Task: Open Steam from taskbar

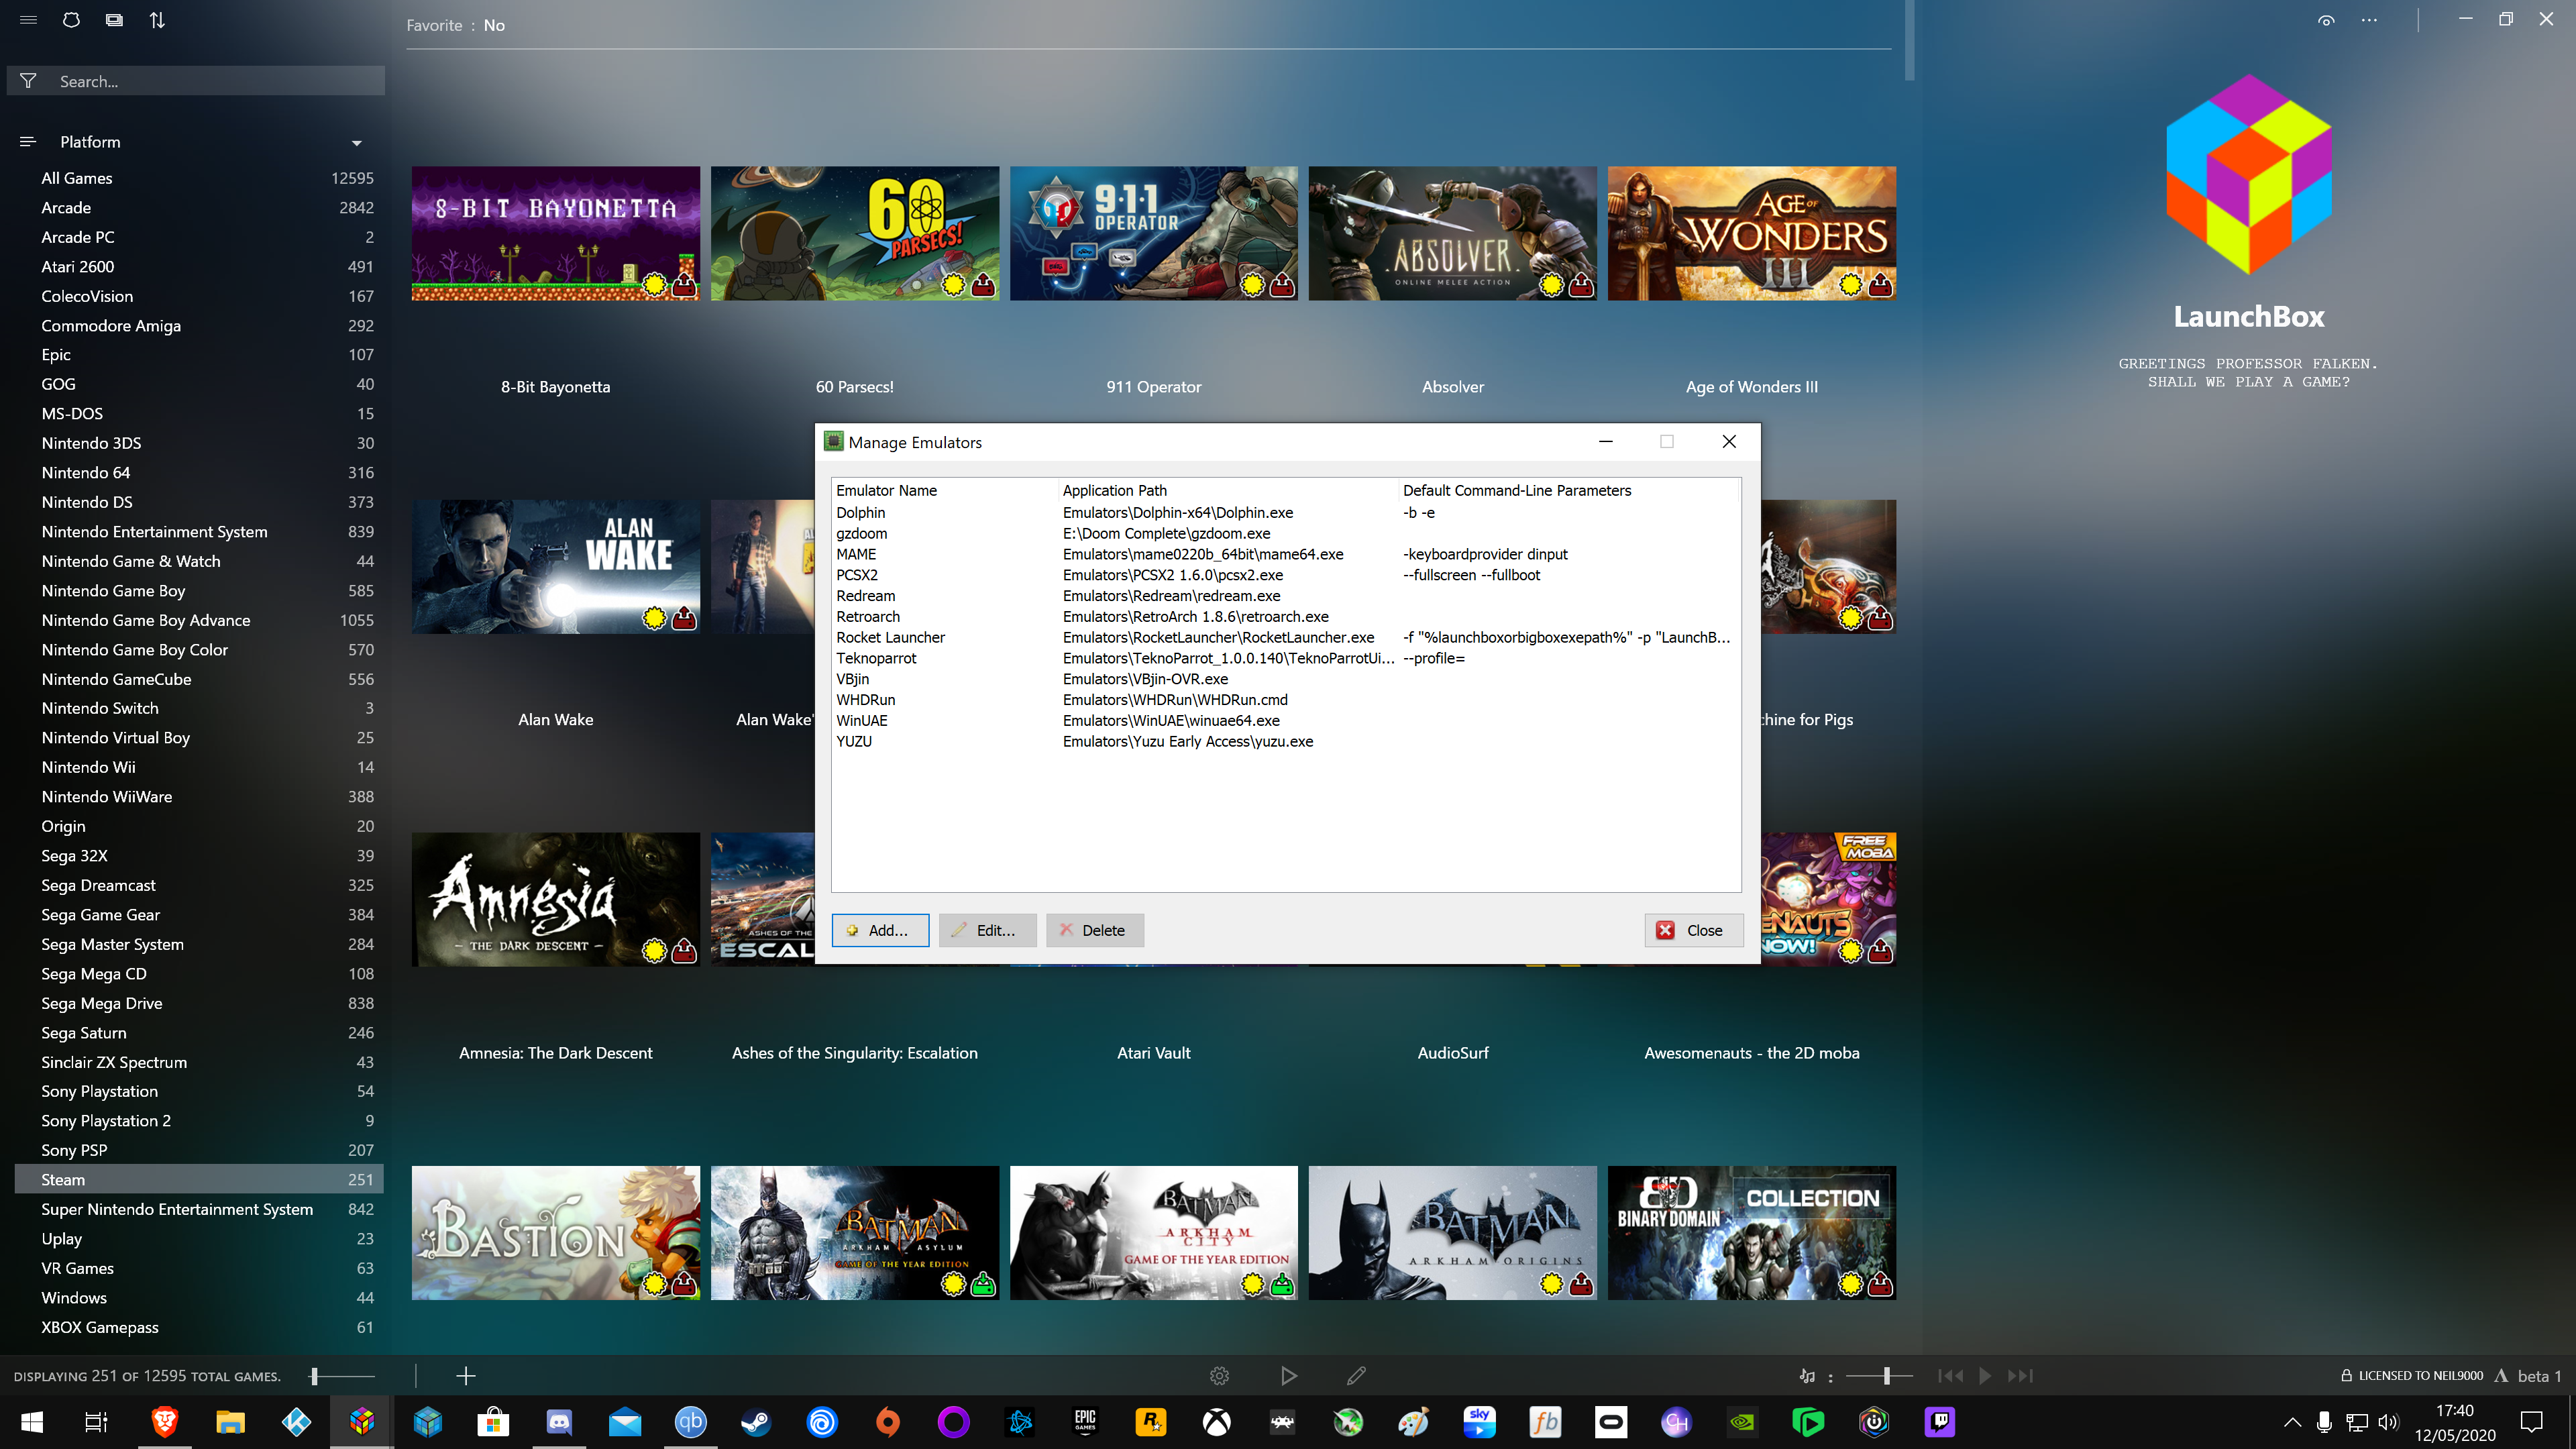Action: pyautogui.click(x=755, y=1422)
